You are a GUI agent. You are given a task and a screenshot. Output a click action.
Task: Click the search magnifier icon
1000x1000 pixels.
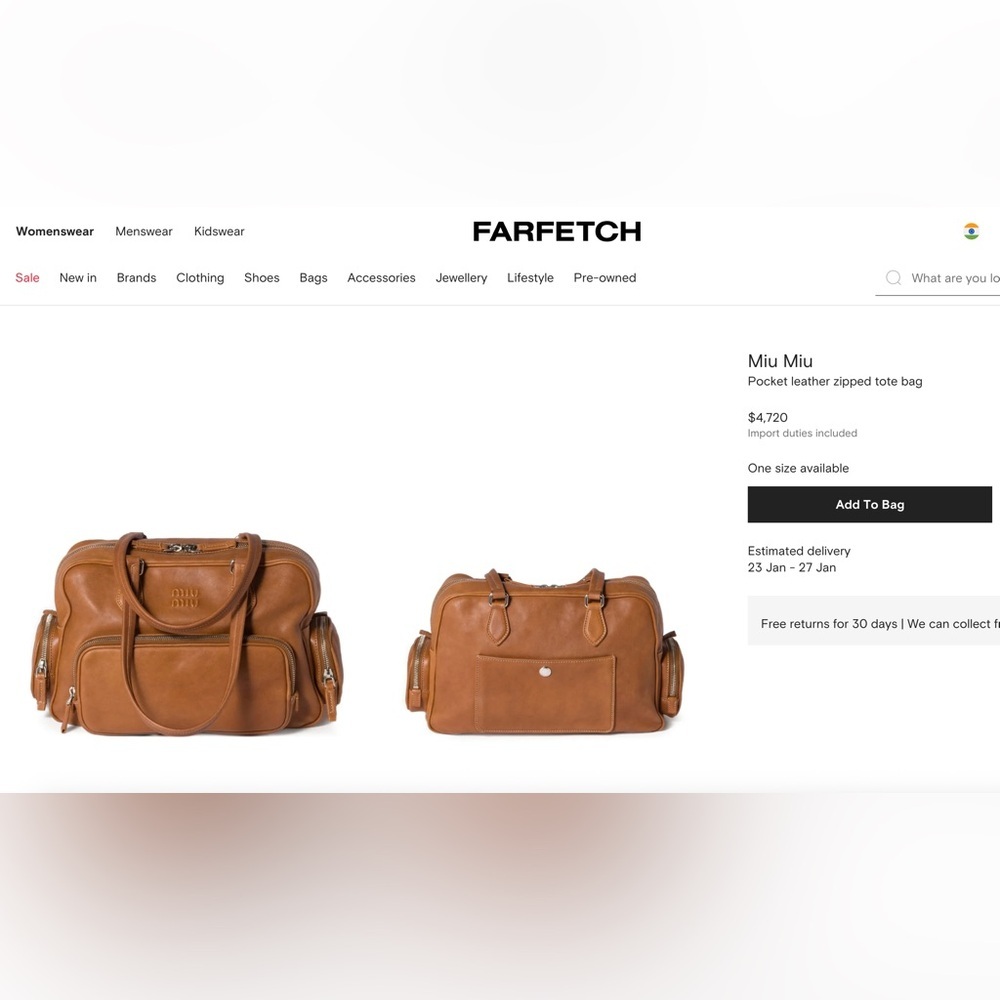893,277
